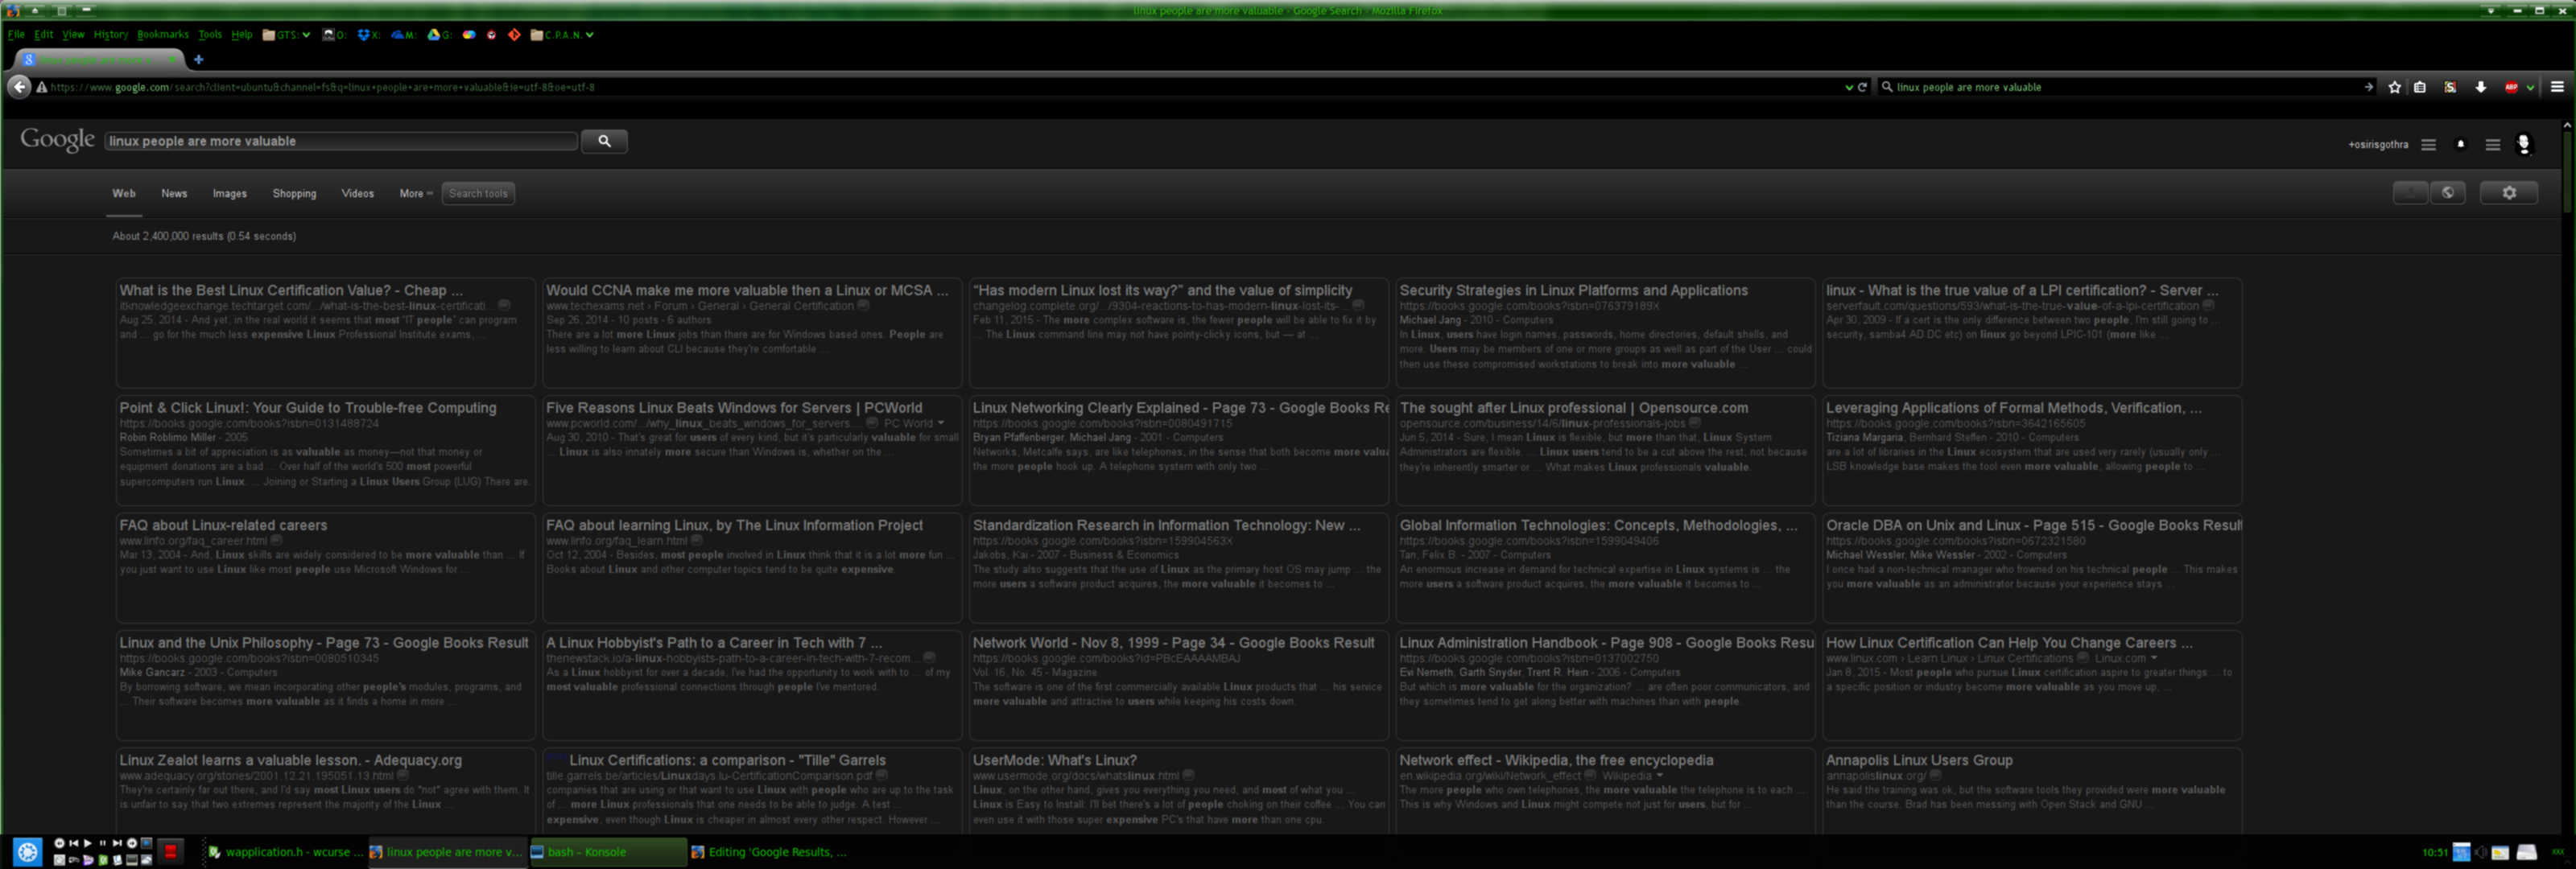The width and height of the screenshot is (2576, 869).
Task: Expand the GTS: bookmark folder
Action: pos(286,34)
